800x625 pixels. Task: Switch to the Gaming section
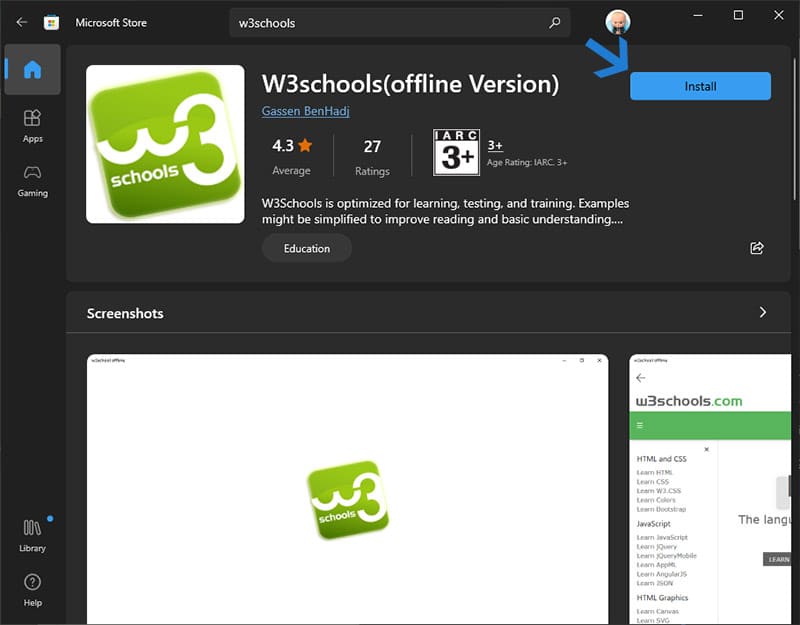click(32, 181)
